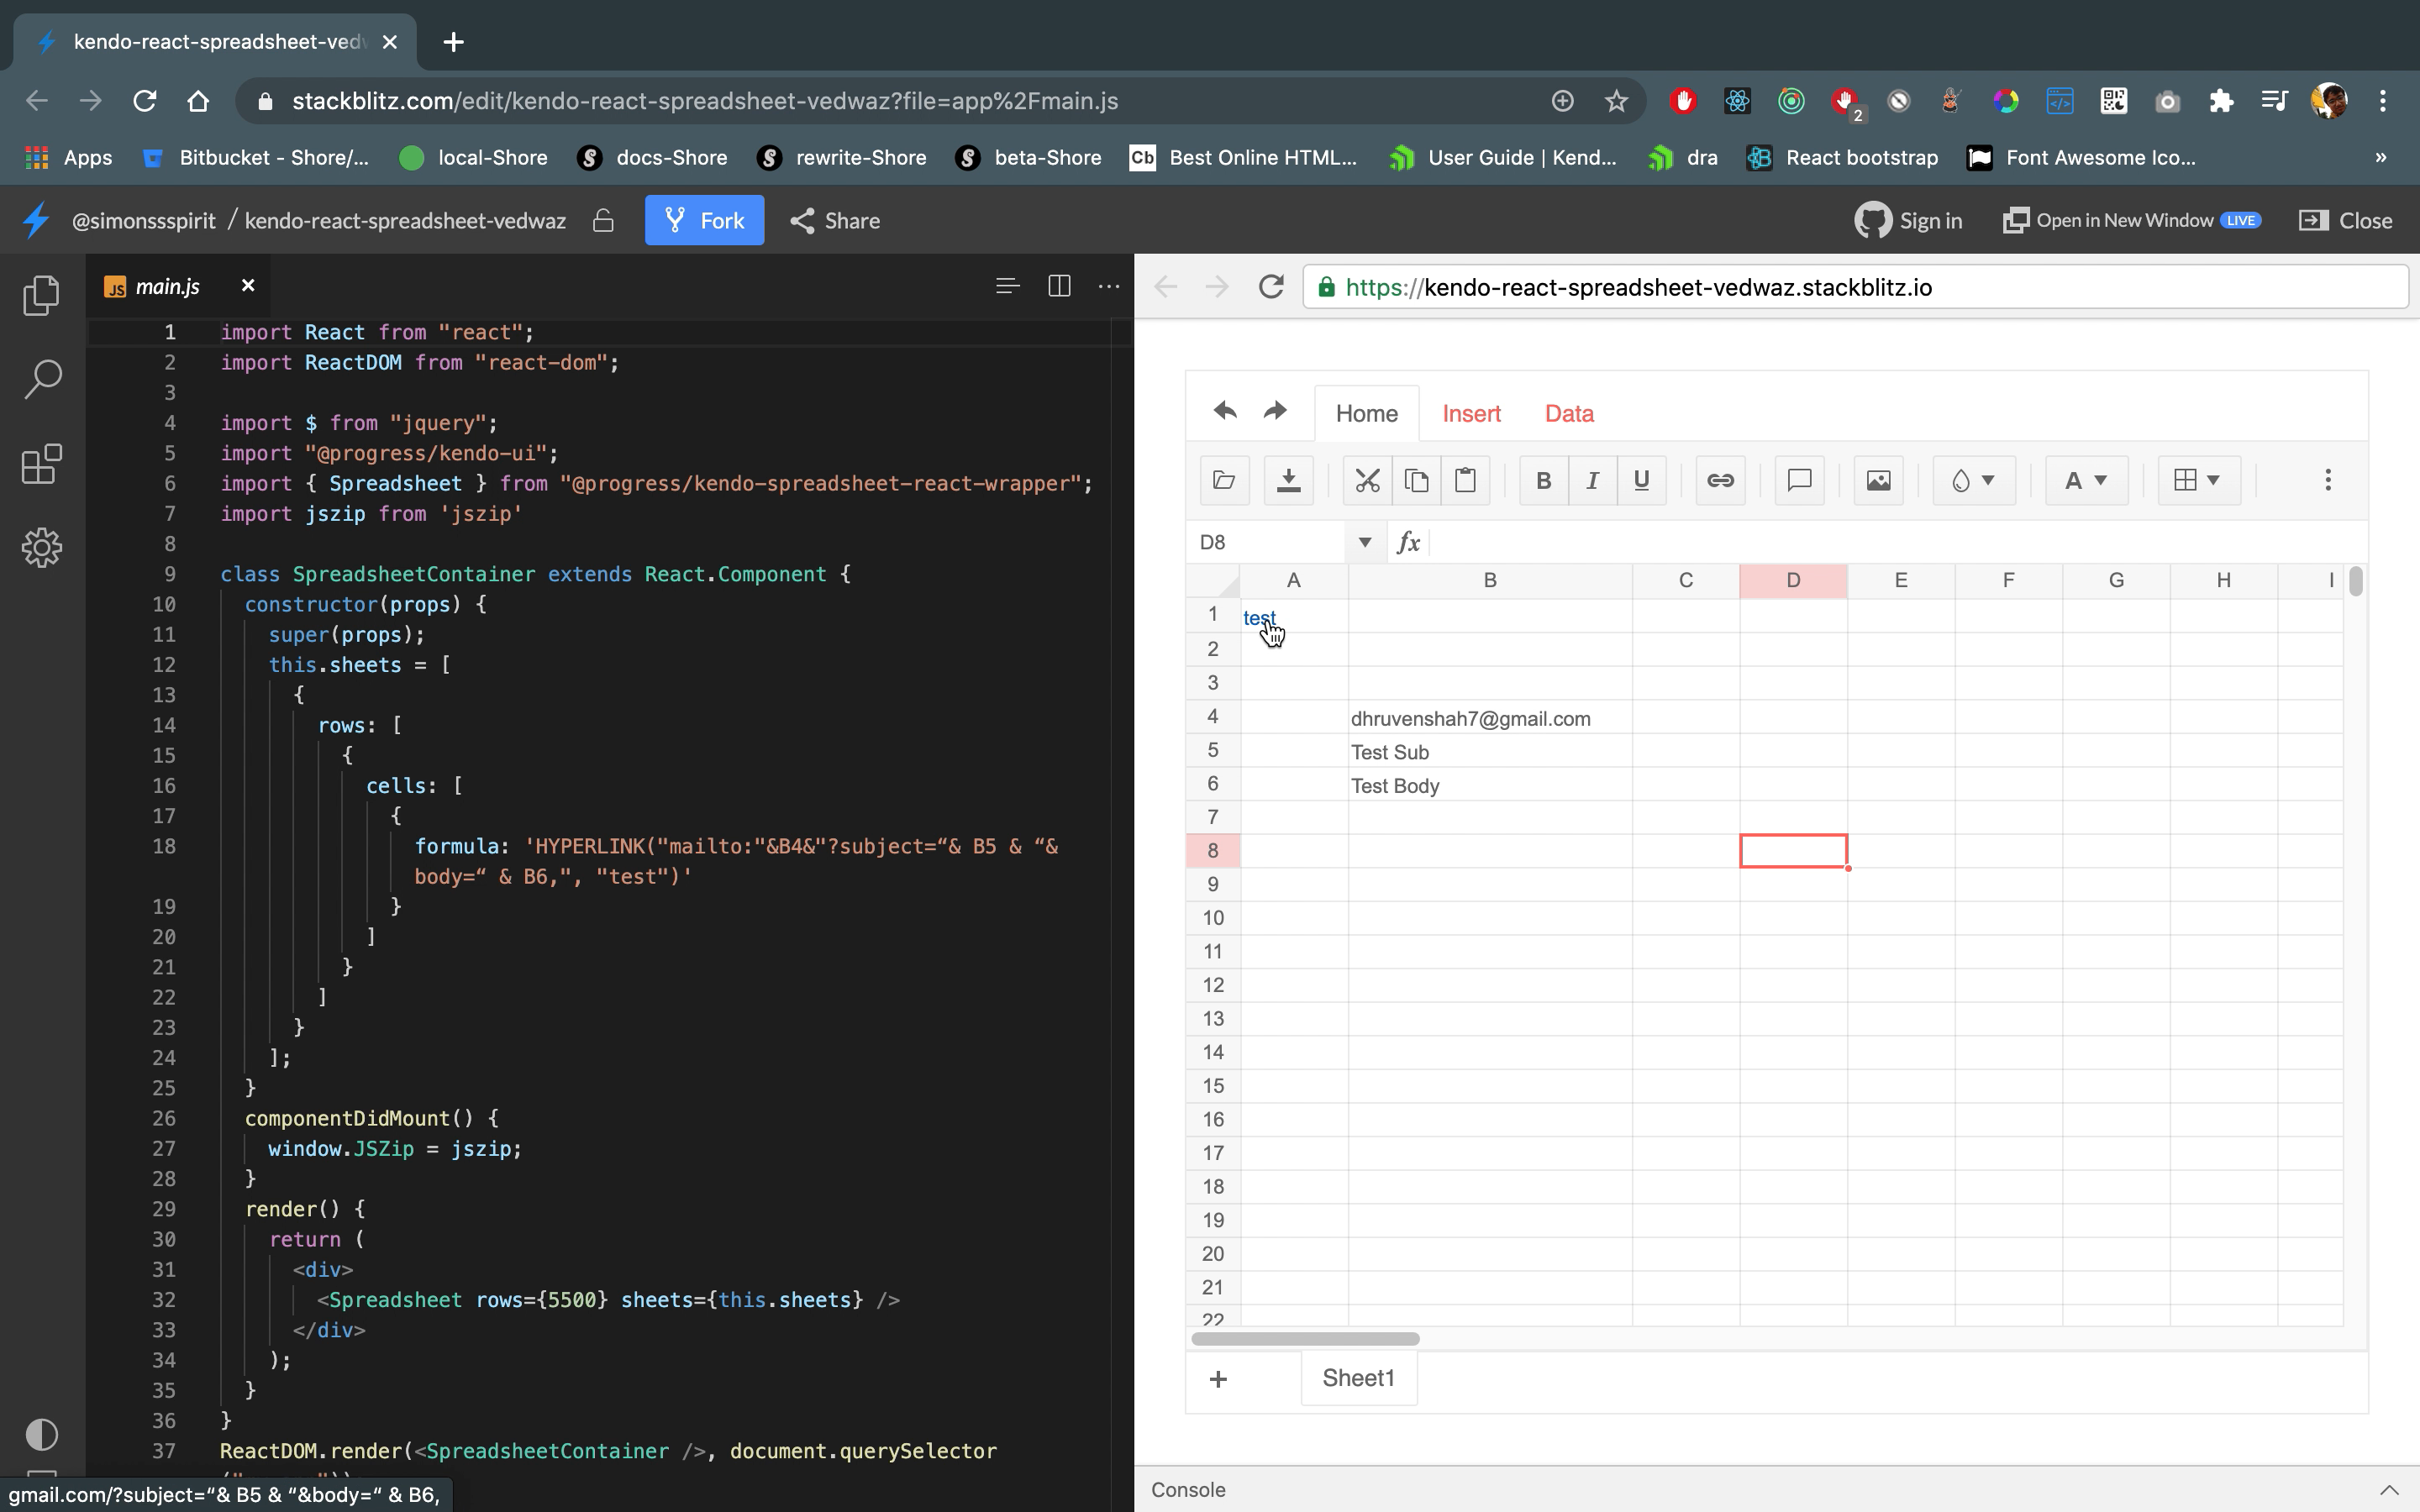The width and height of the screenshot is (2420, 1512).
Task: Open the Chrome three-dot menu
Action: click(x=2383, y=101)
